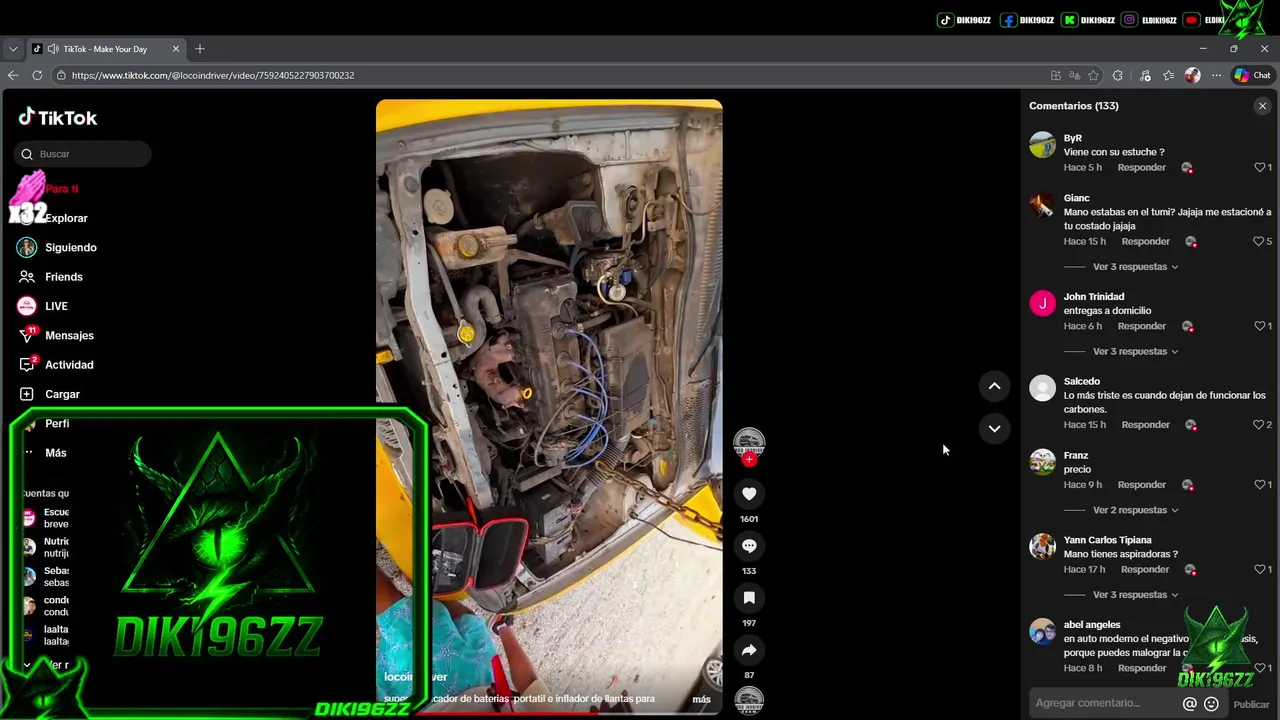Open Yann Carlos Tipiana username
Screen dimensions: 1280x720
[x=1107, y=540]
